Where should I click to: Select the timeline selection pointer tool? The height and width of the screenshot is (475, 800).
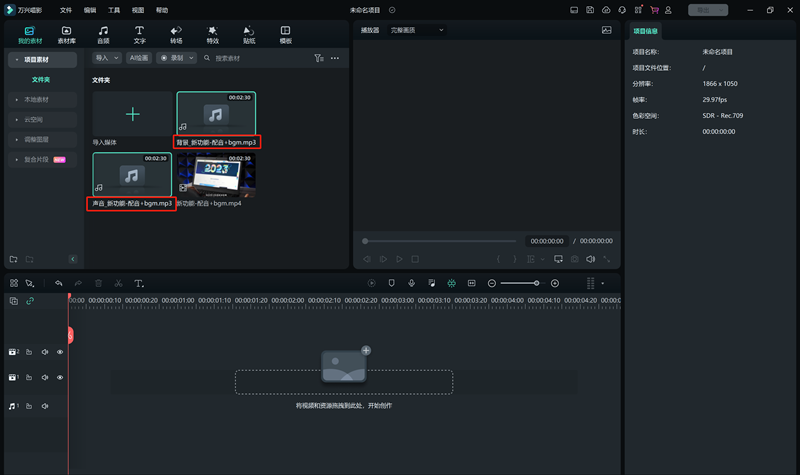30,283
